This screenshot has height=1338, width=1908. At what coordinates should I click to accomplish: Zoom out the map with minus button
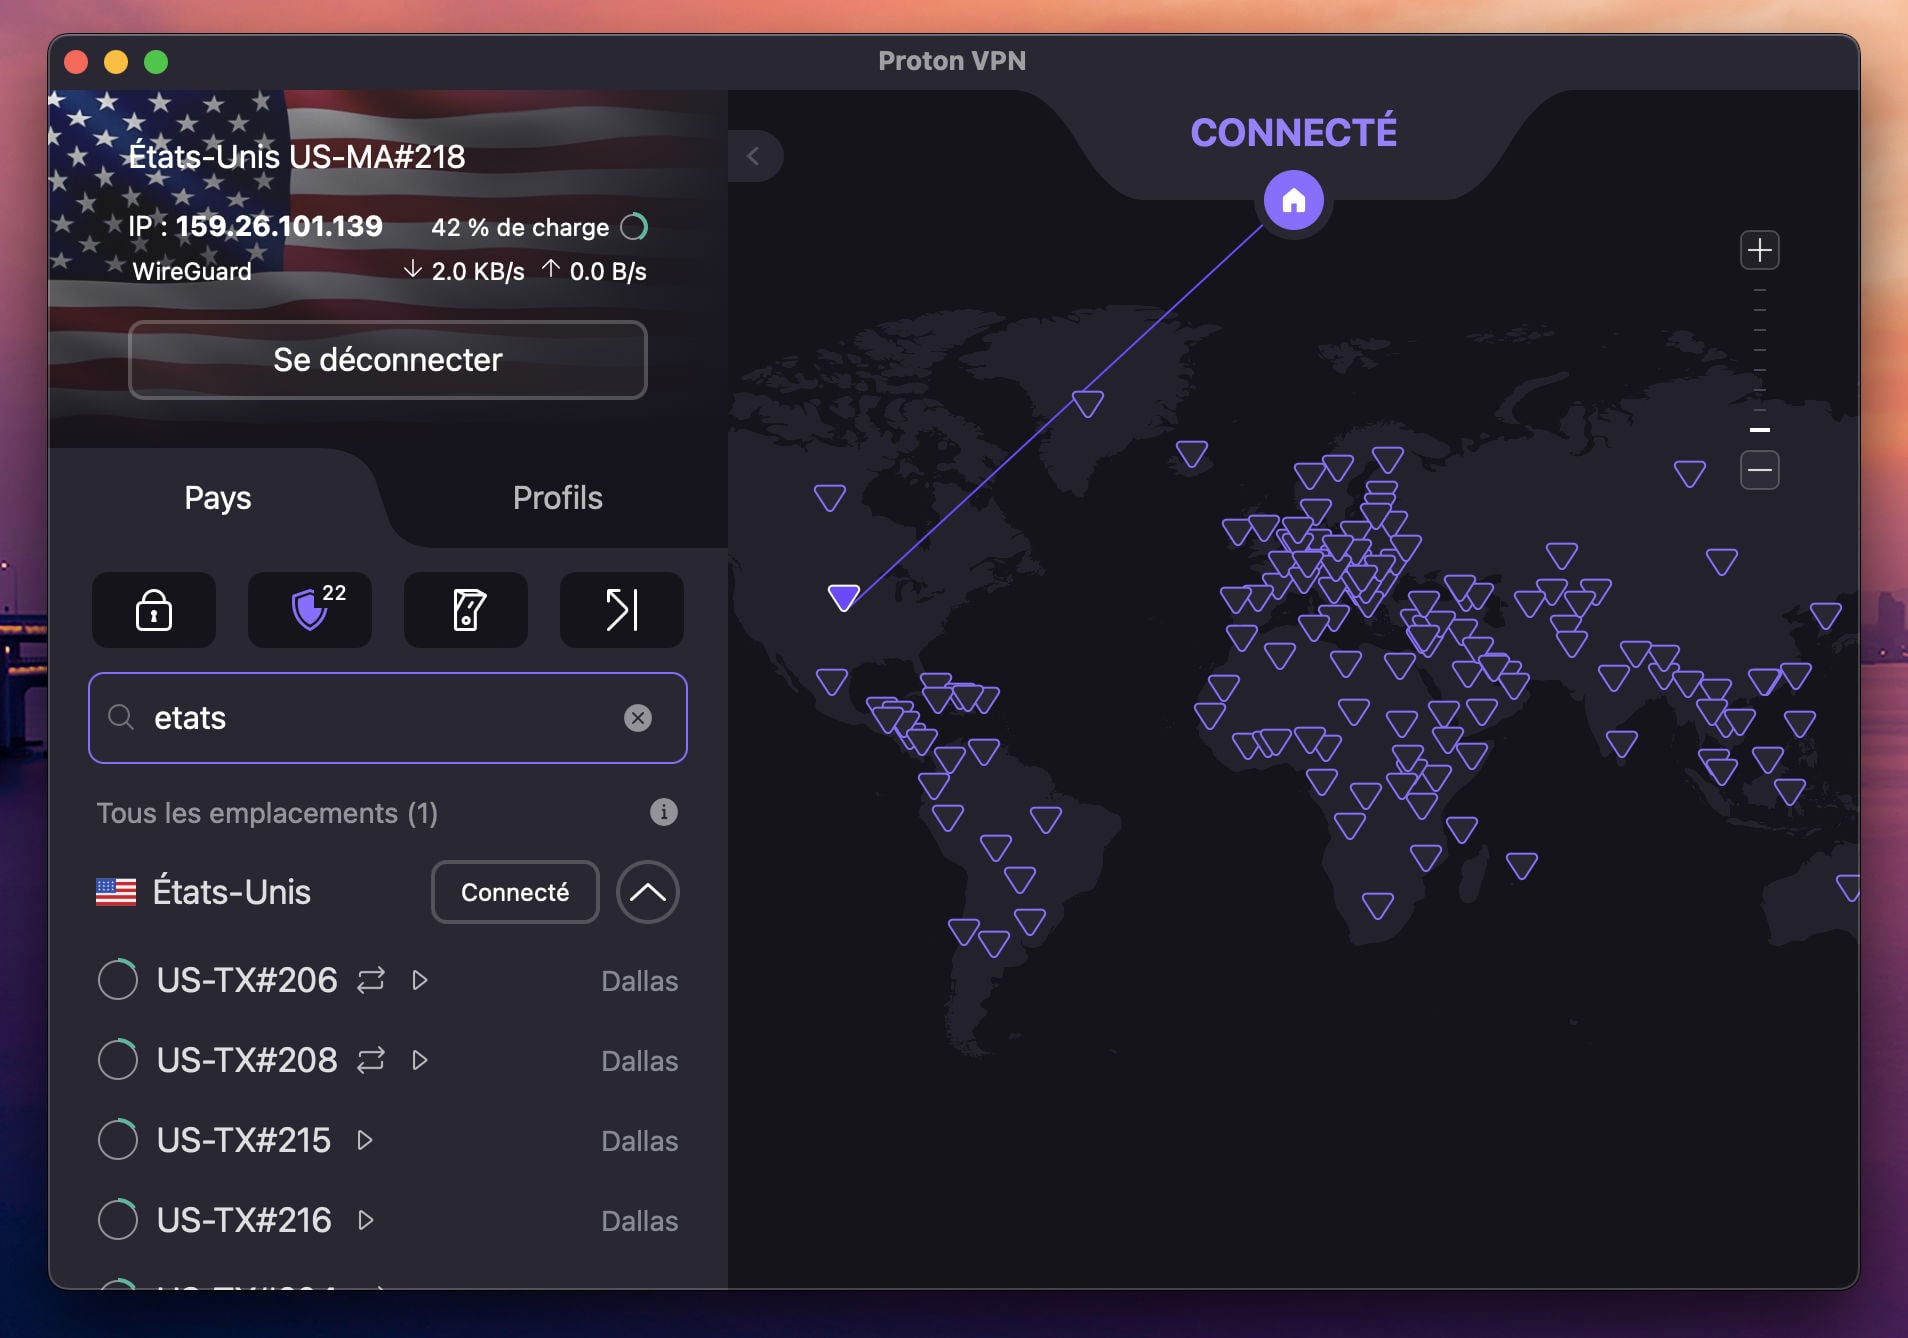click(x=1760, y=470)
